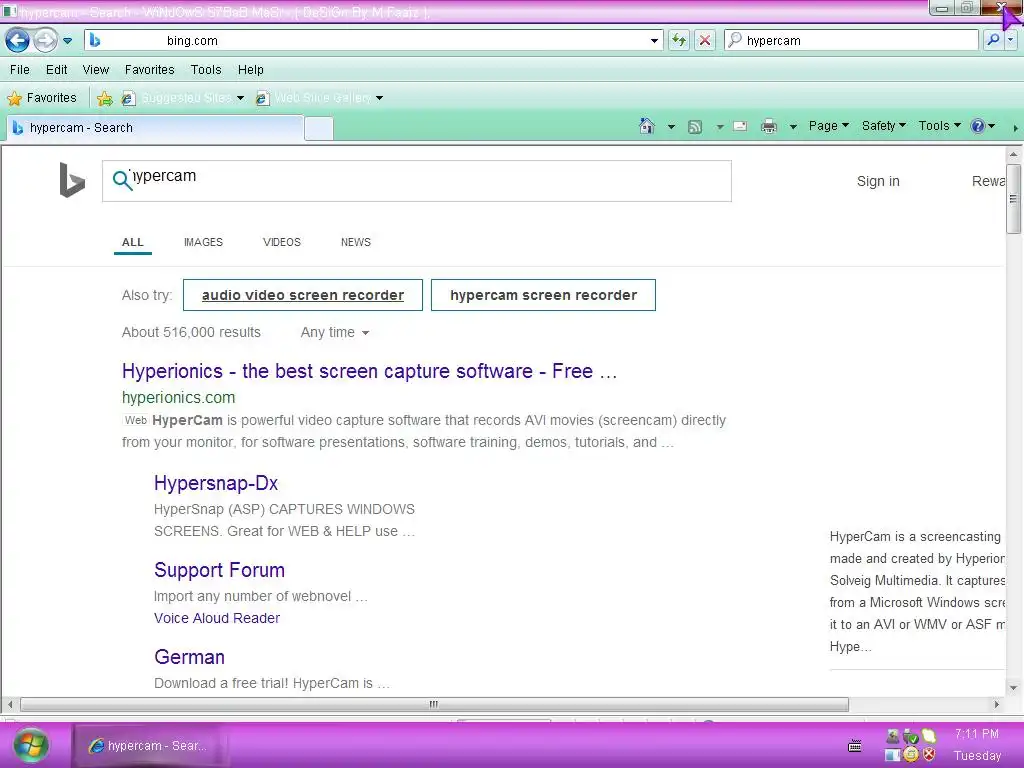Open the Edit menu
The width and height of the screenshot is (1024, 768).
(x=56, y=69)
